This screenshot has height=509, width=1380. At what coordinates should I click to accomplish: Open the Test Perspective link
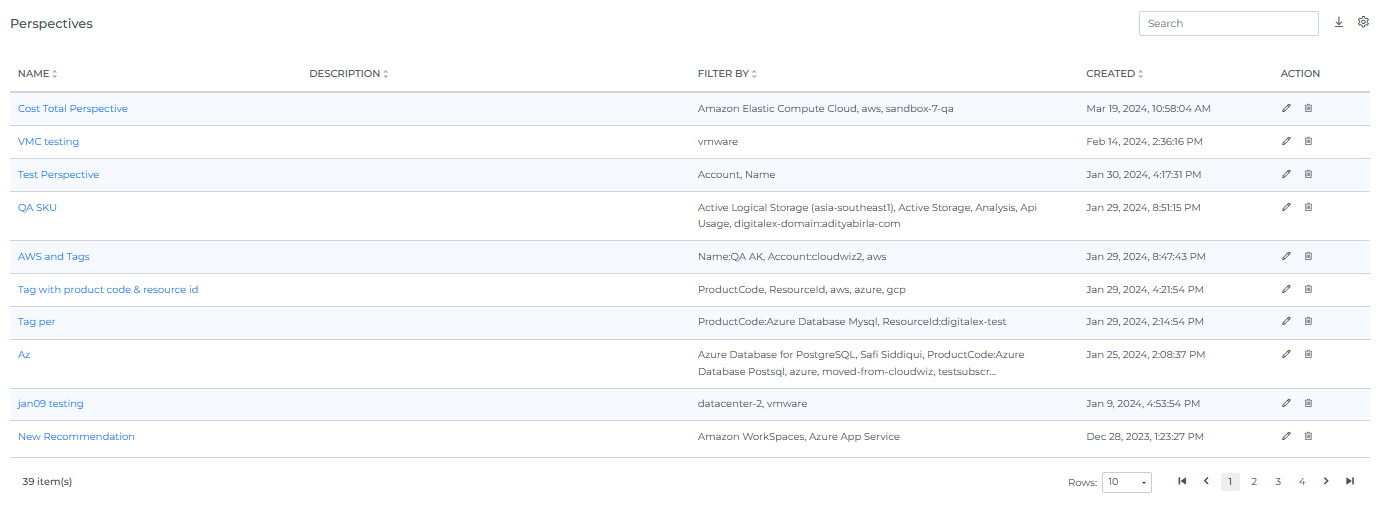tap(58, 175)
